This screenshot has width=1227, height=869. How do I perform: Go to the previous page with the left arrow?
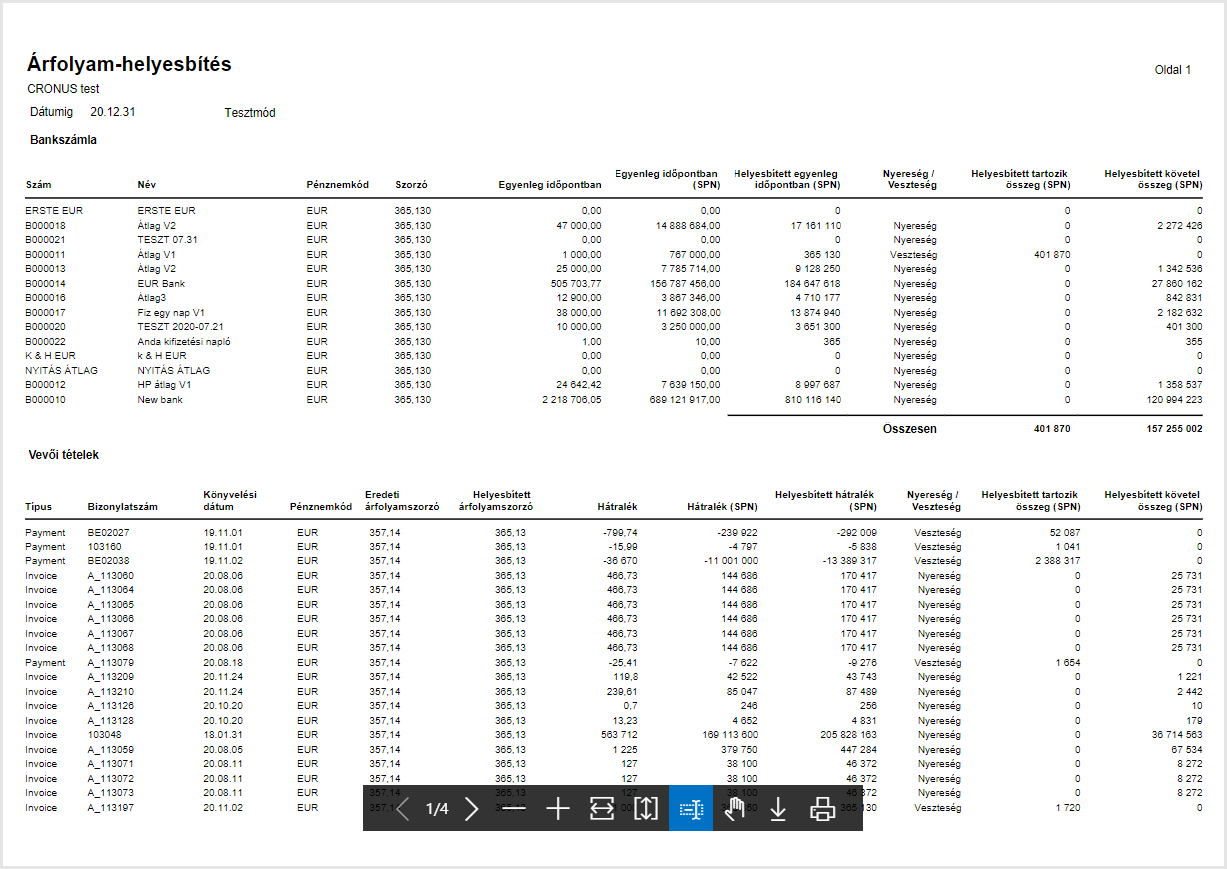click(x=402, y=809)
